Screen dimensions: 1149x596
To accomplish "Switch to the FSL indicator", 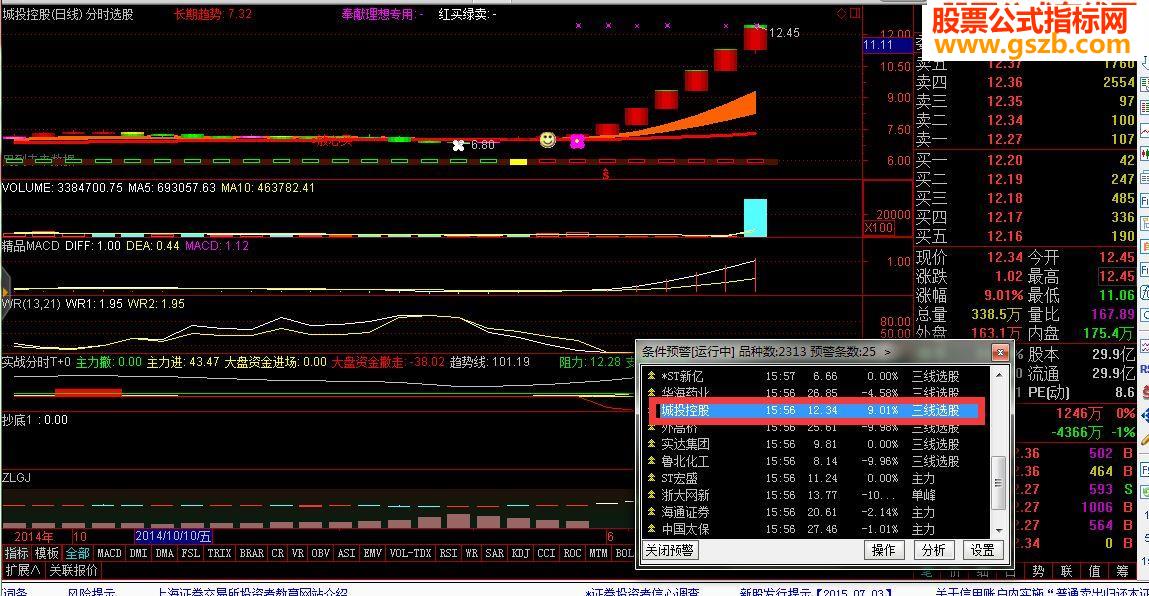I will [x=191, y=553].
